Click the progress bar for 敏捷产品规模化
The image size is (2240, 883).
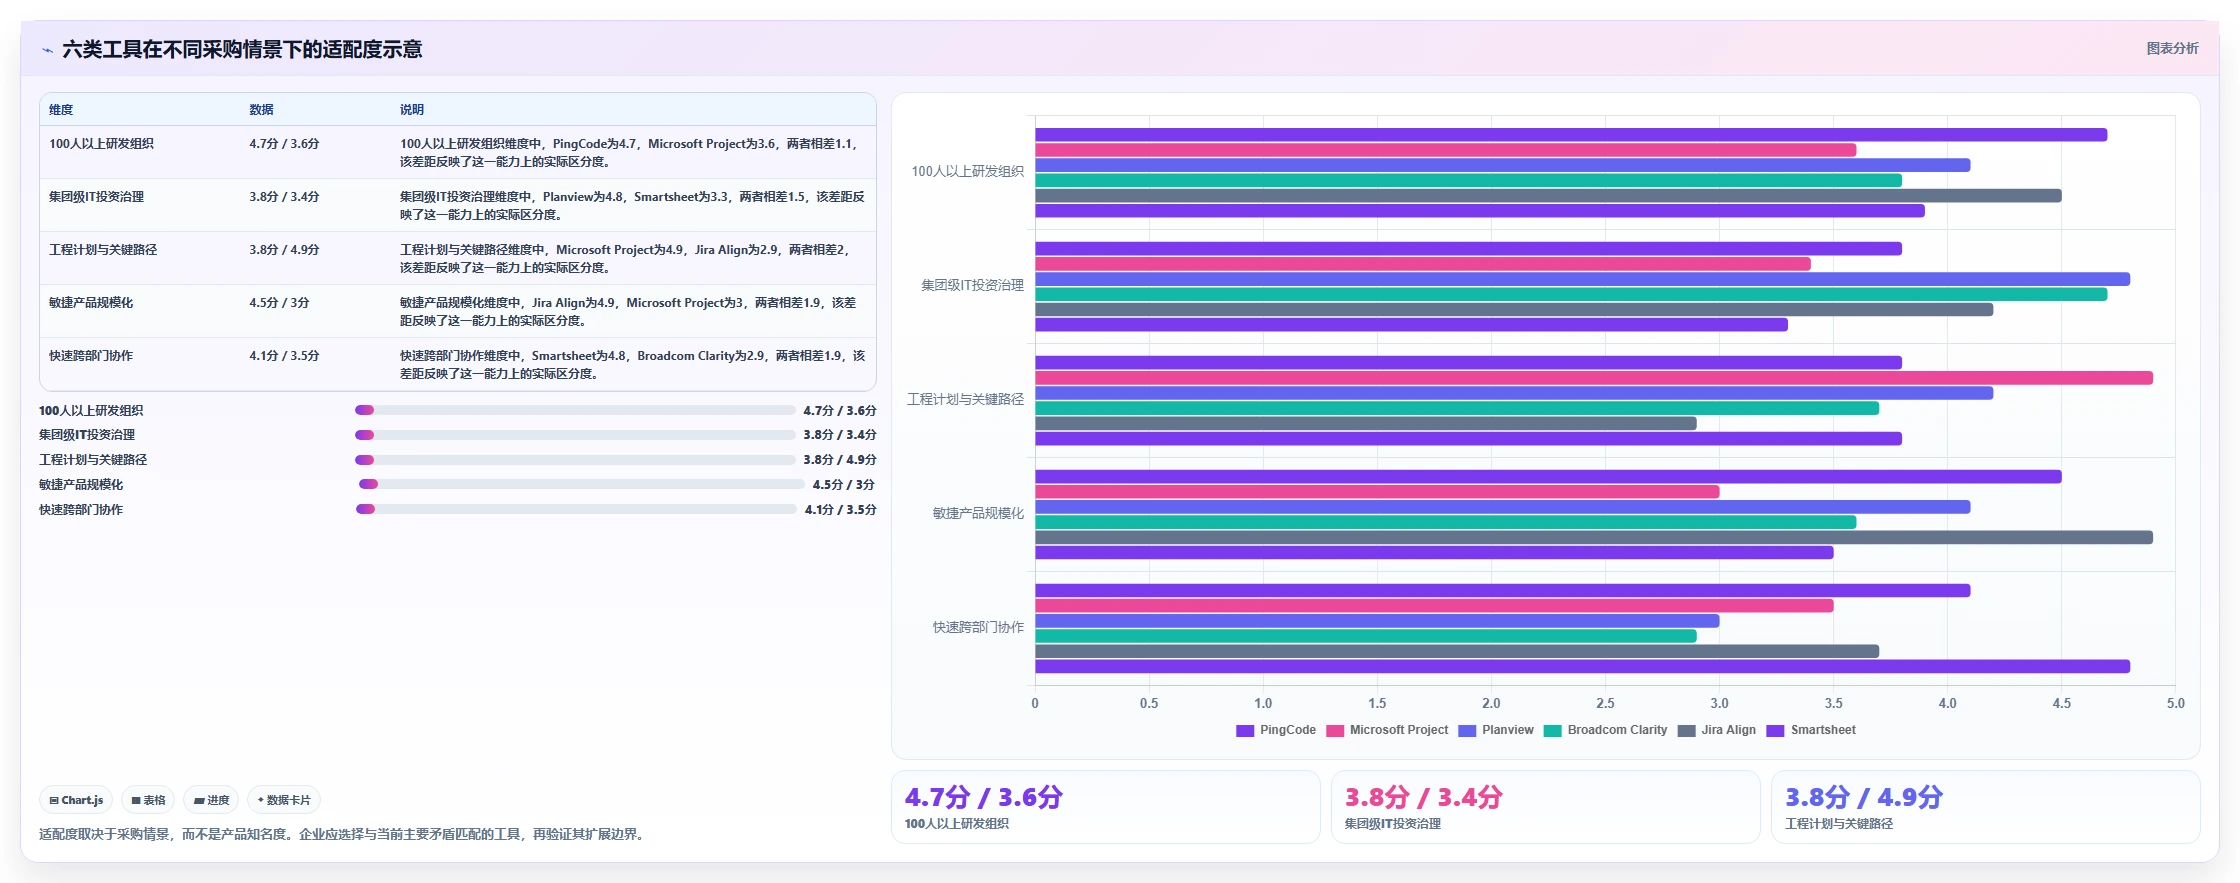pos(581,484)
